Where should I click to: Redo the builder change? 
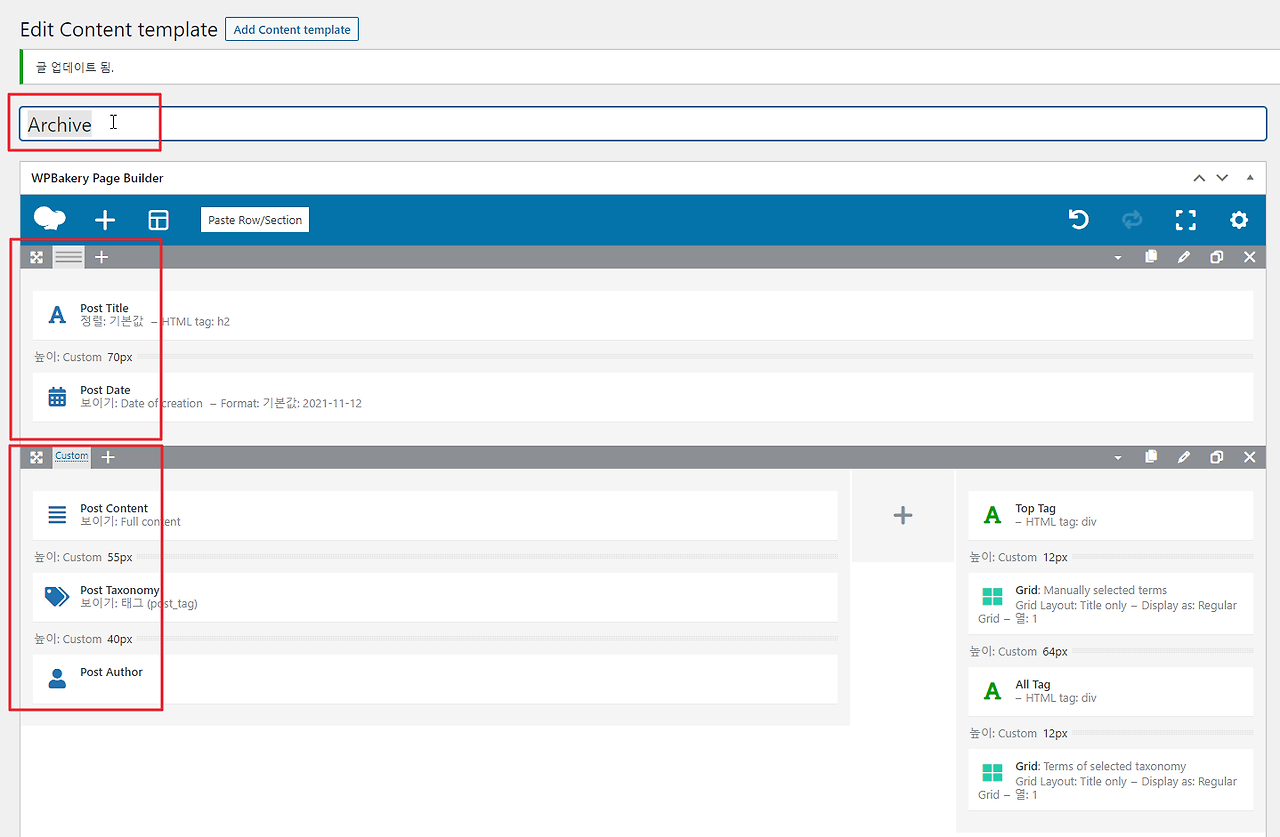1132,220
